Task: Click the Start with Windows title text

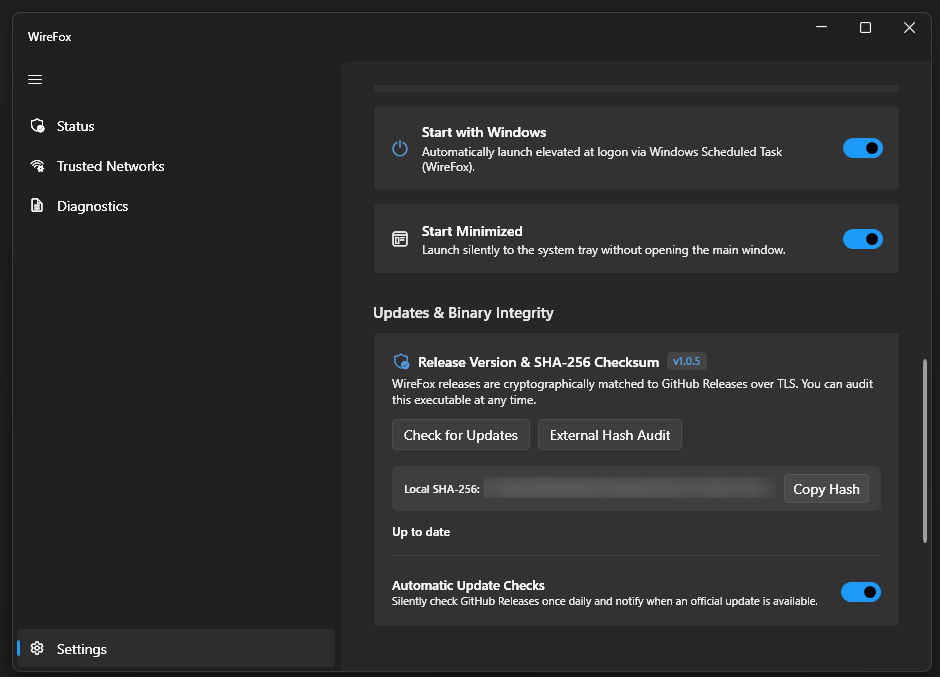Action: tap(484, 132)
